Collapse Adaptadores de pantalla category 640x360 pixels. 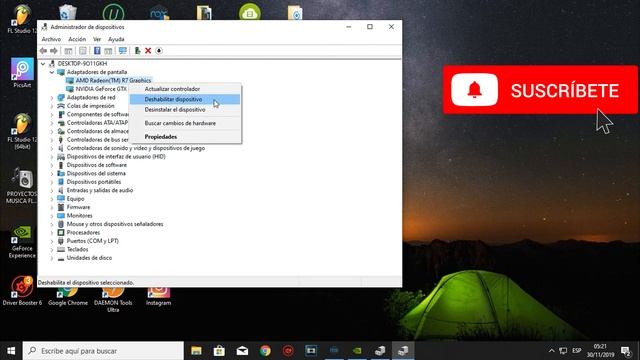tap(52, 72)
